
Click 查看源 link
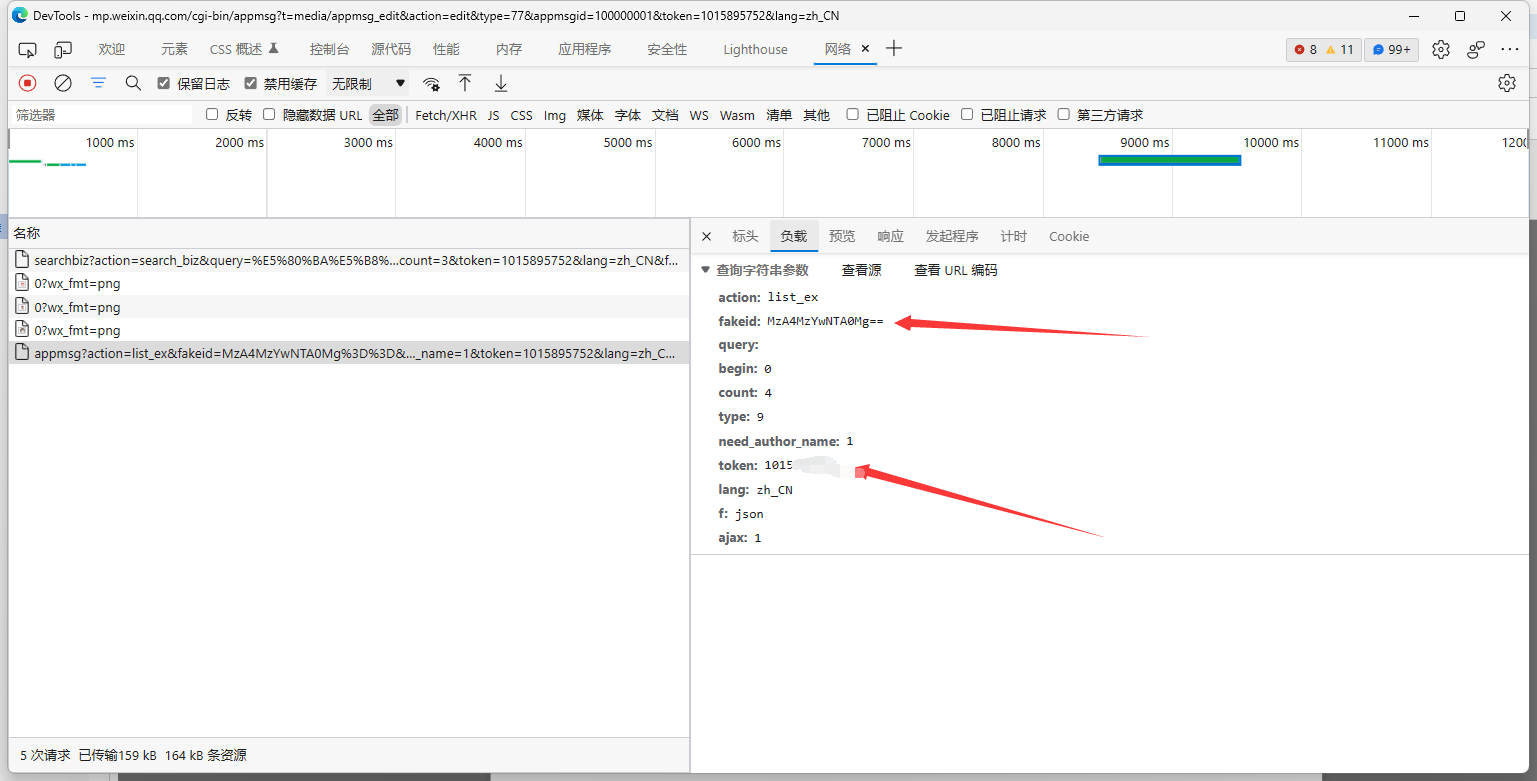tap(862, 270)
